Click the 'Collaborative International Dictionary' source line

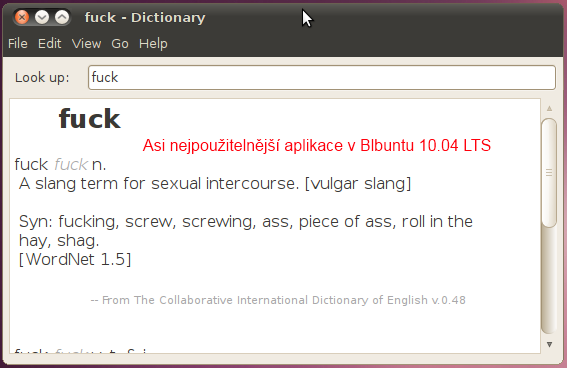[278, 300]
